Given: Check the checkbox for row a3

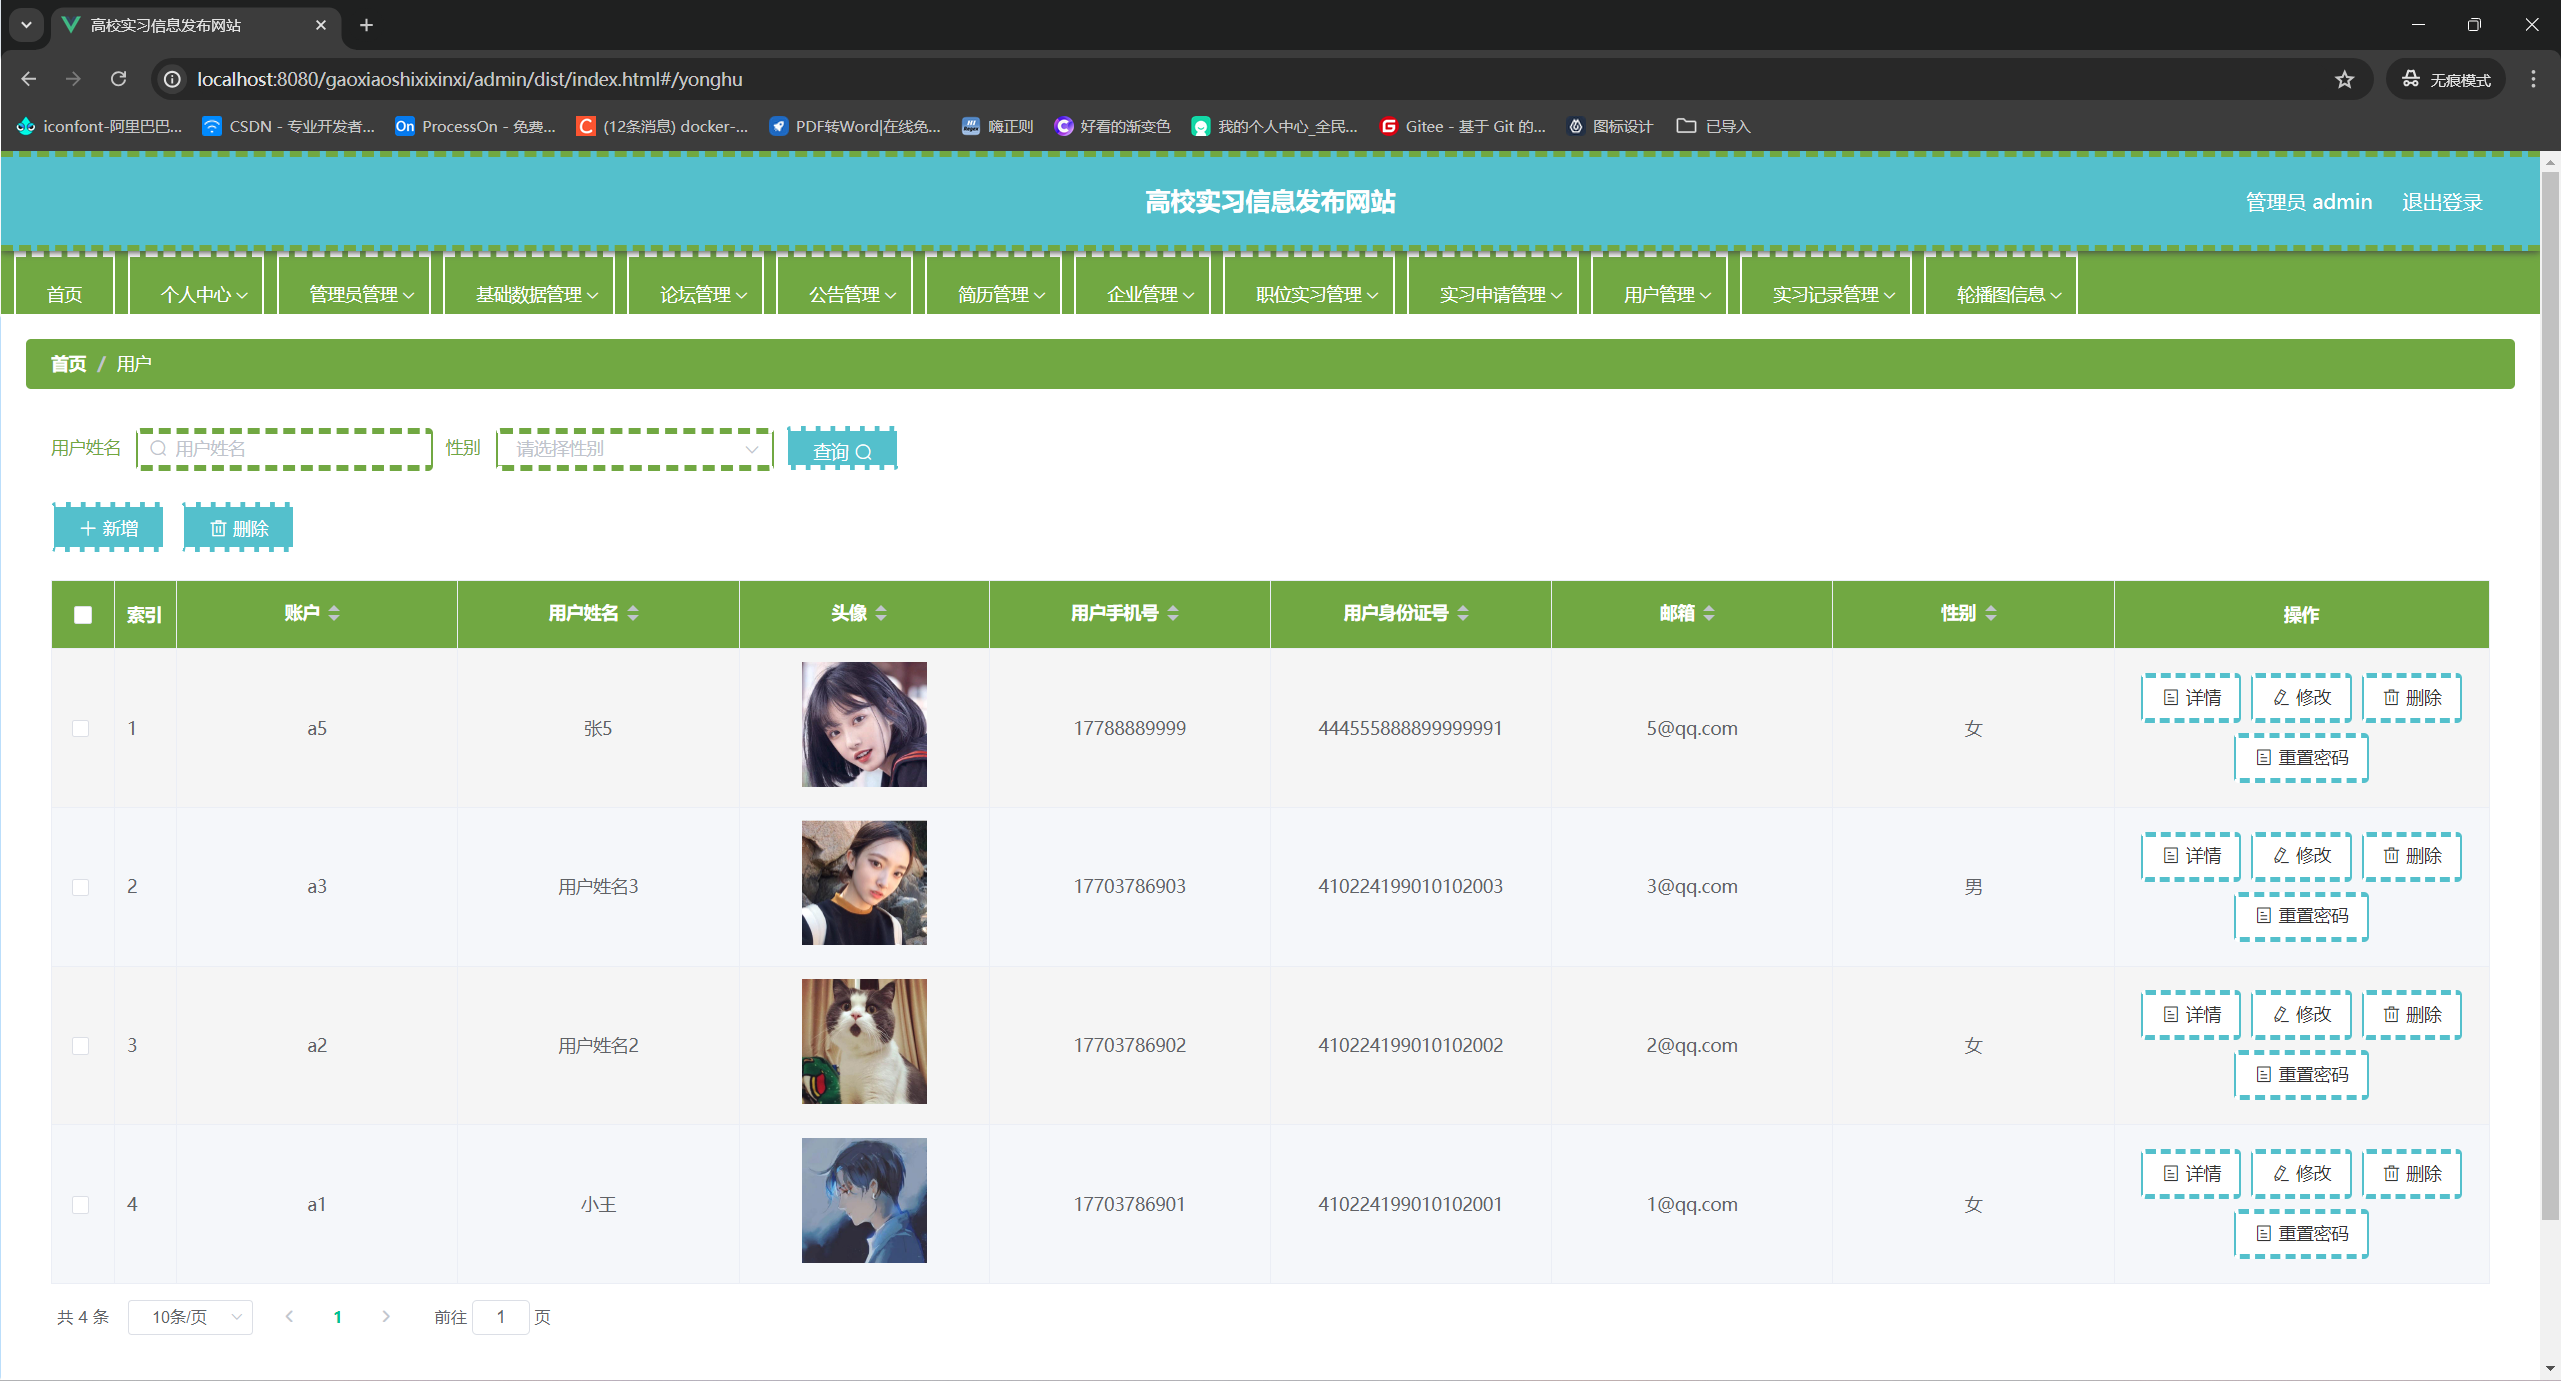Looking at the screenshot, I should pos(81,887).
